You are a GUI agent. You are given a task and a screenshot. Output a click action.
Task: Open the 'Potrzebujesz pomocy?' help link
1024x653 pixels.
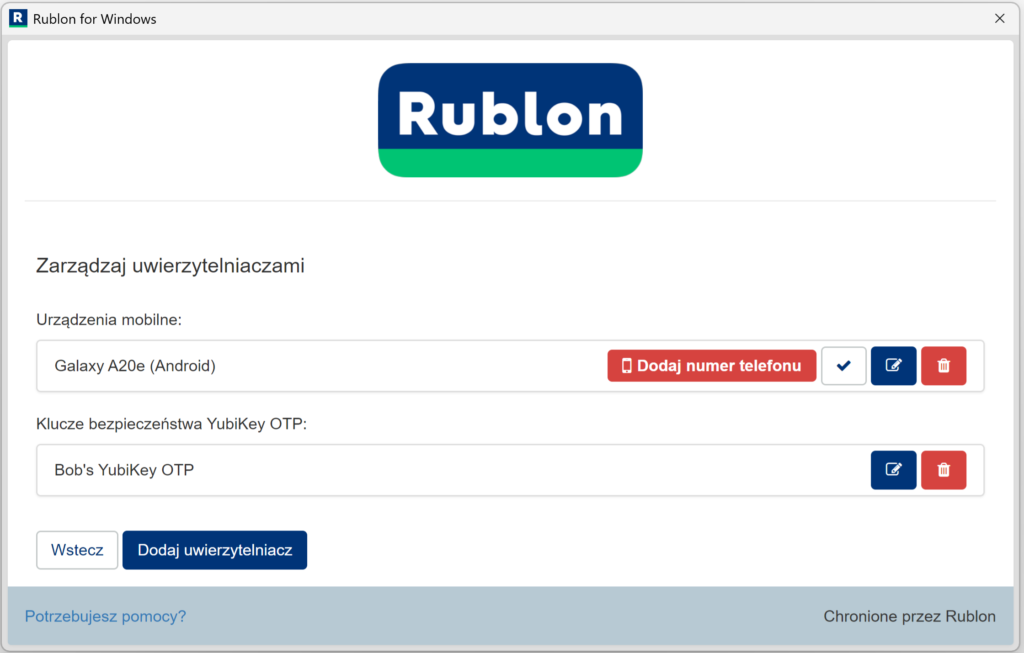click(105, 616)
